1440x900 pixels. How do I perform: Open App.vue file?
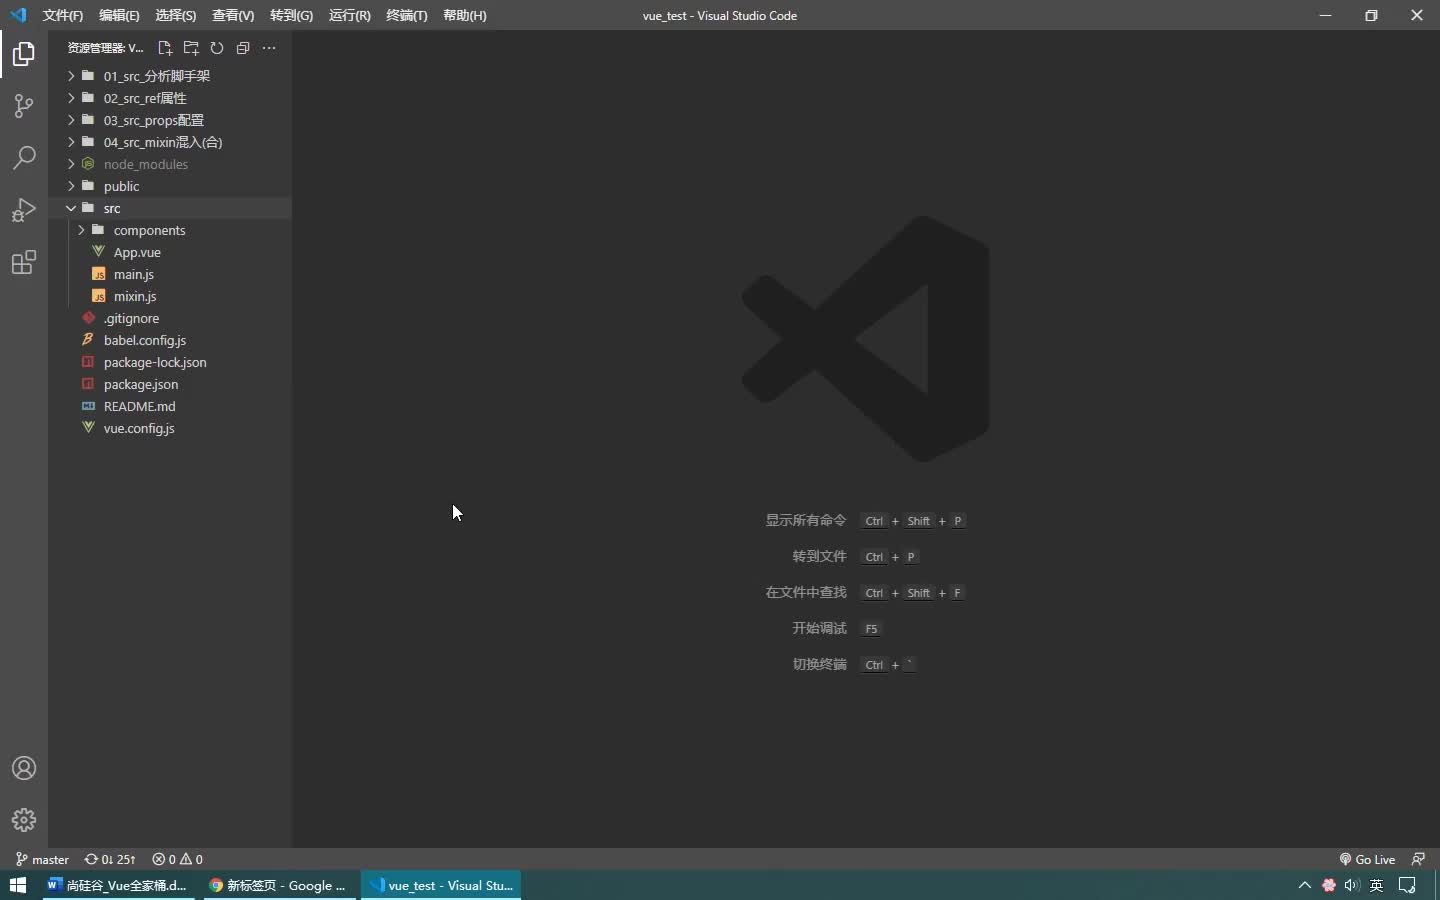point(170,252)
